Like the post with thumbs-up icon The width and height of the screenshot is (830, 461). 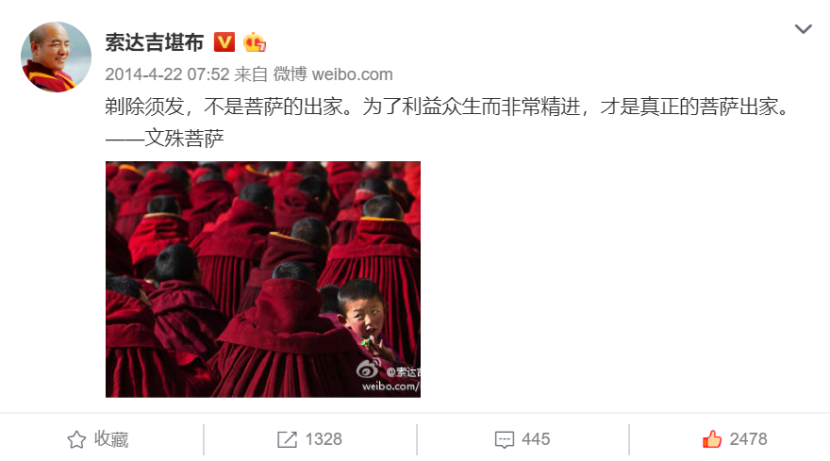coord(712,439)
